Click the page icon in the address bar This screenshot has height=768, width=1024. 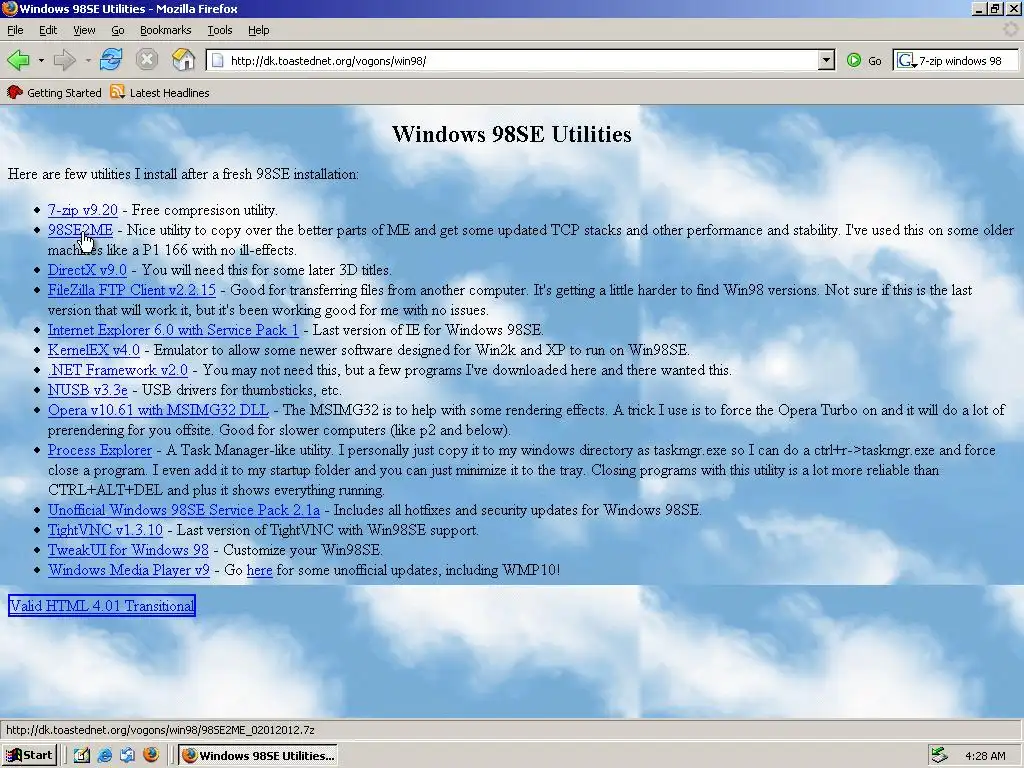click(218, 61)
